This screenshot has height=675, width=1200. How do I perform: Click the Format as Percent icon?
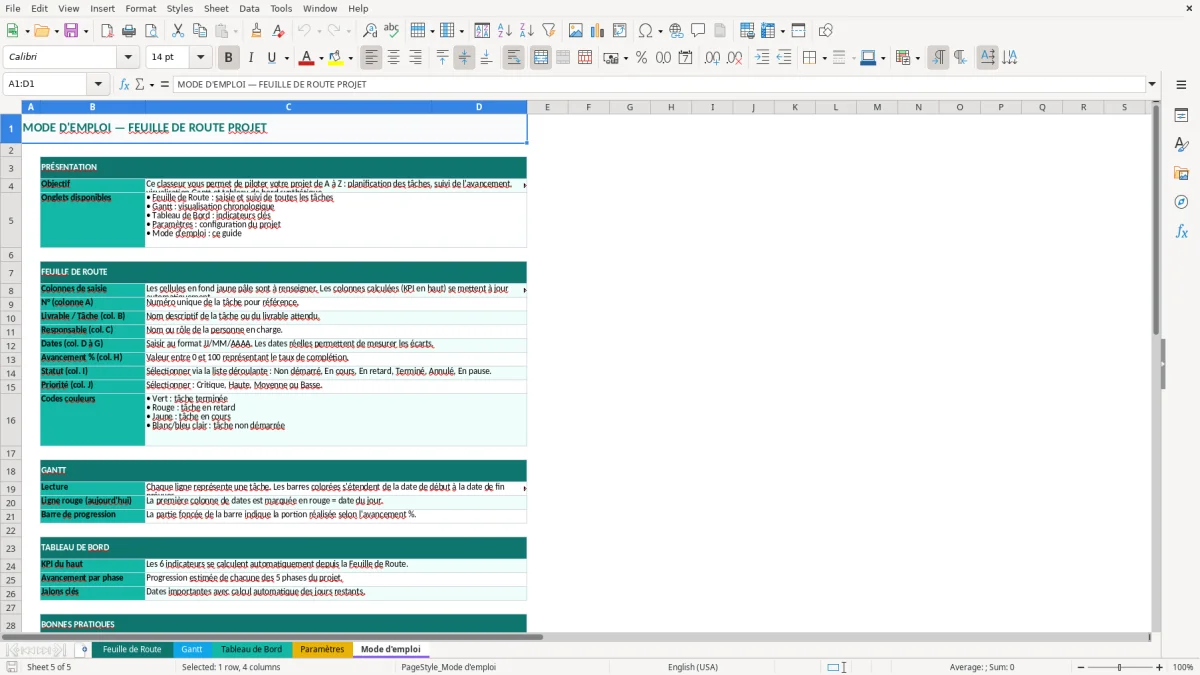tap(641, 58)
